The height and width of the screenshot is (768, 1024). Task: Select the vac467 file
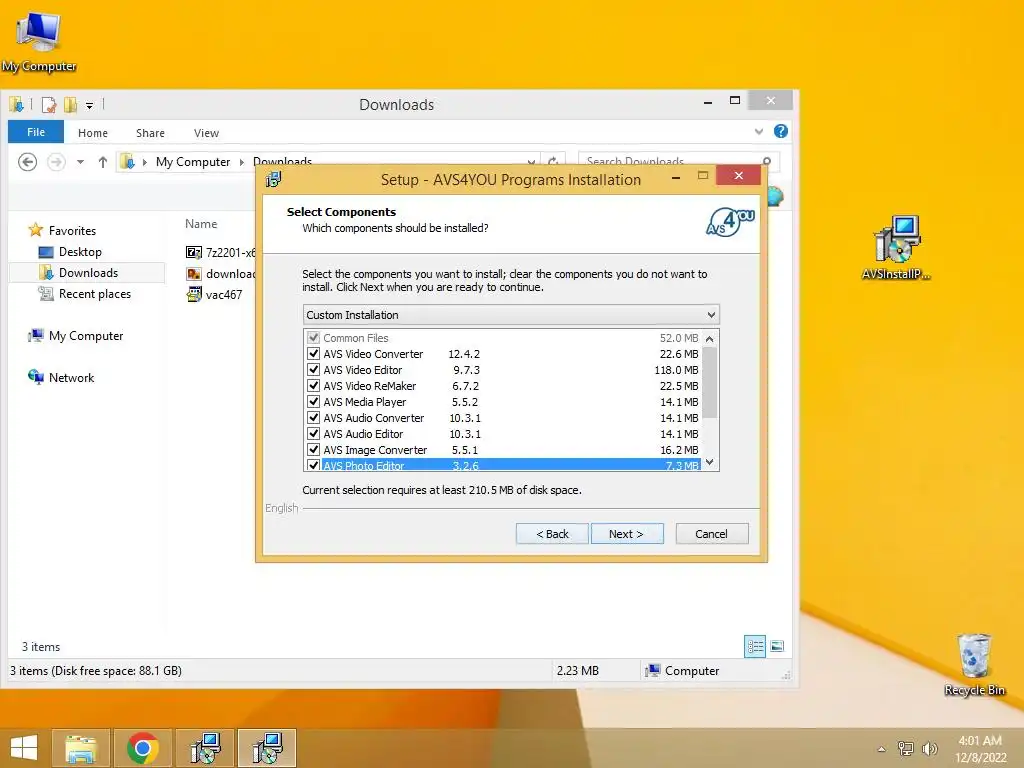pos(214,295)
